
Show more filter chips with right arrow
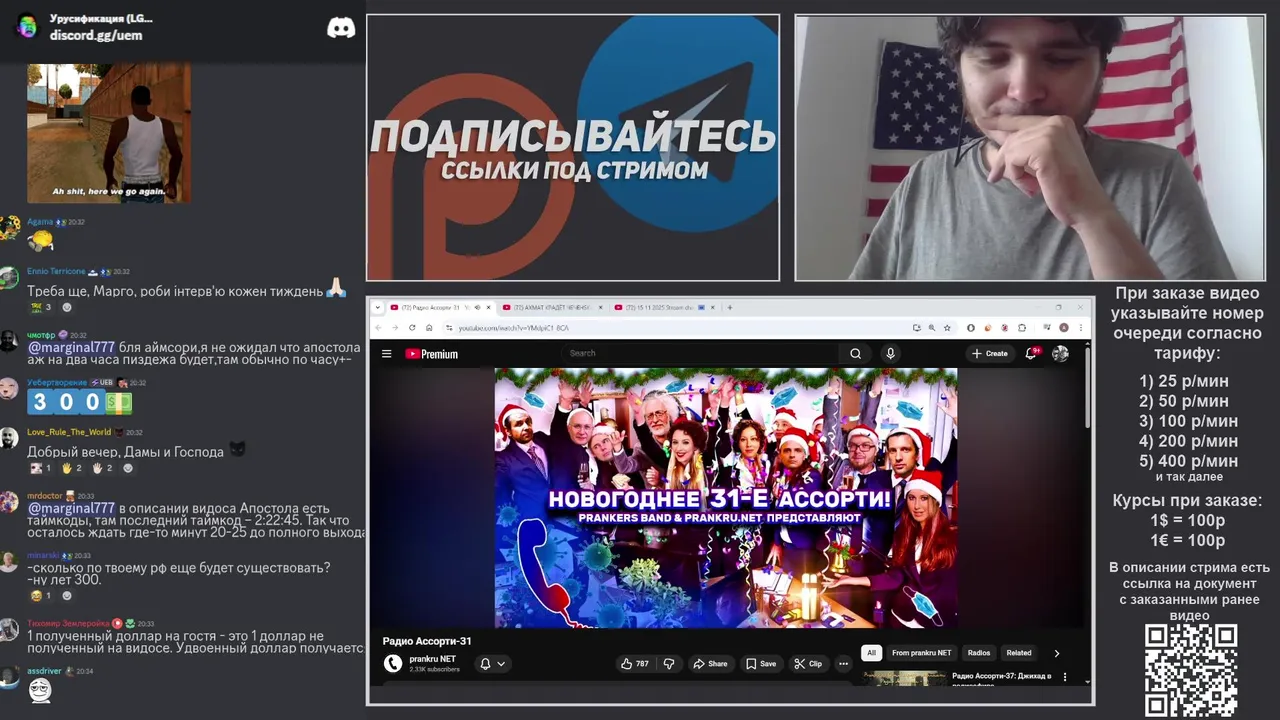click(1057, 653)
